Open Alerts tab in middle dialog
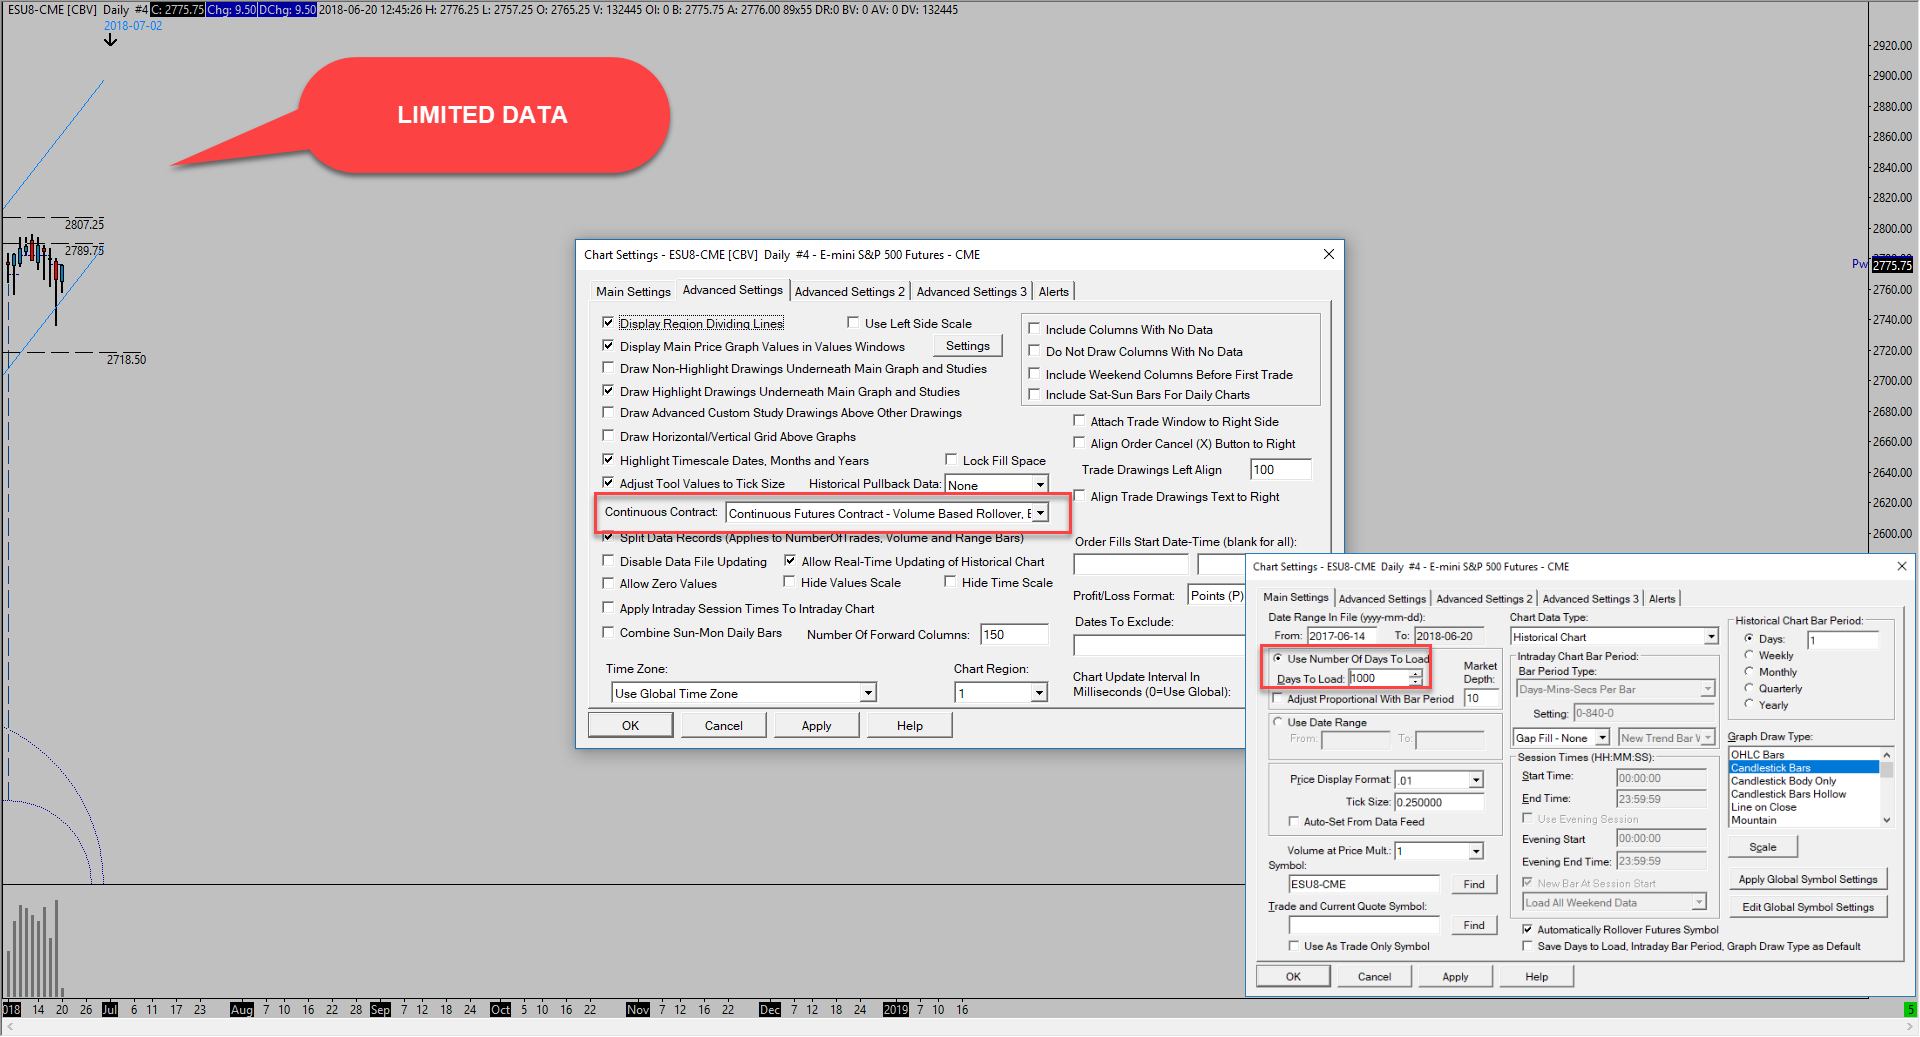The image size is (1920, 1037). [x=1053, y=292]
